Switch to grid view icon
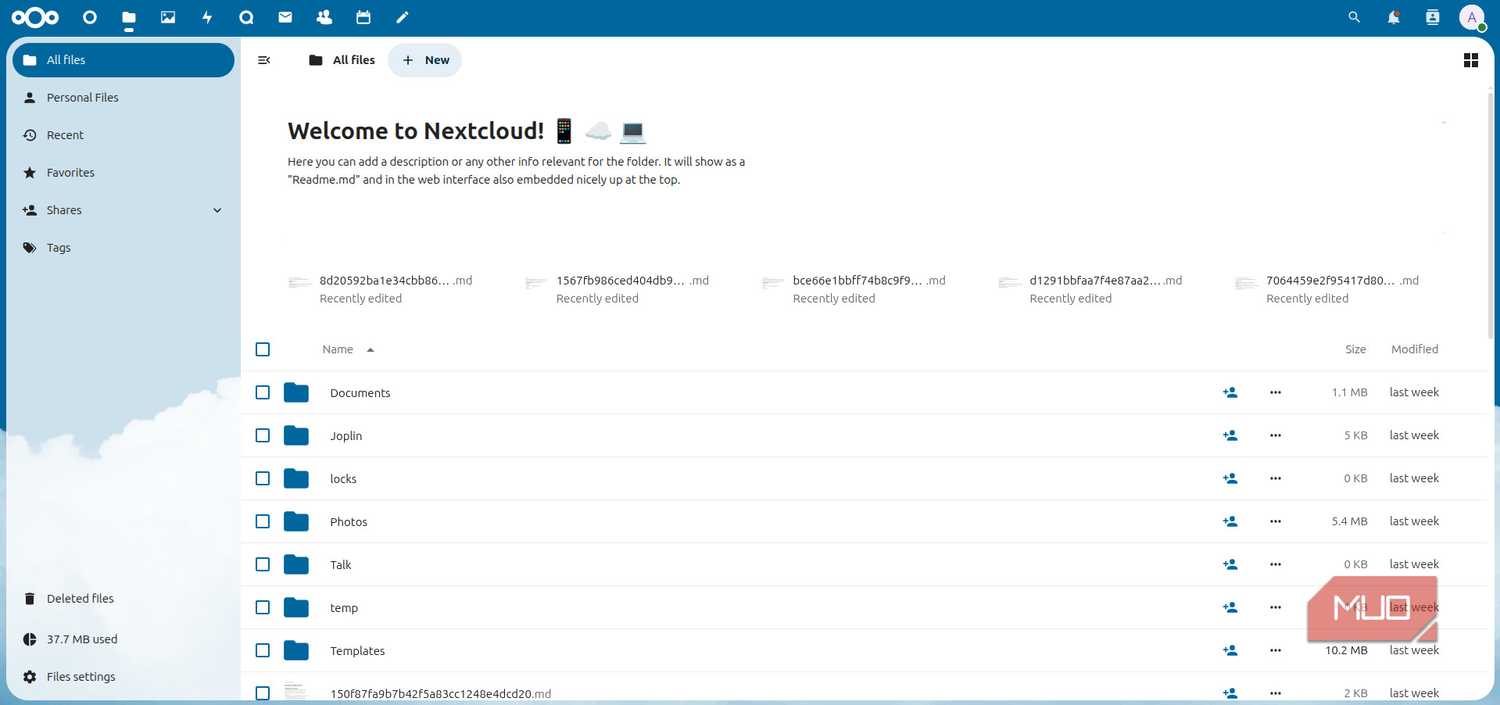 [1471, 60]
